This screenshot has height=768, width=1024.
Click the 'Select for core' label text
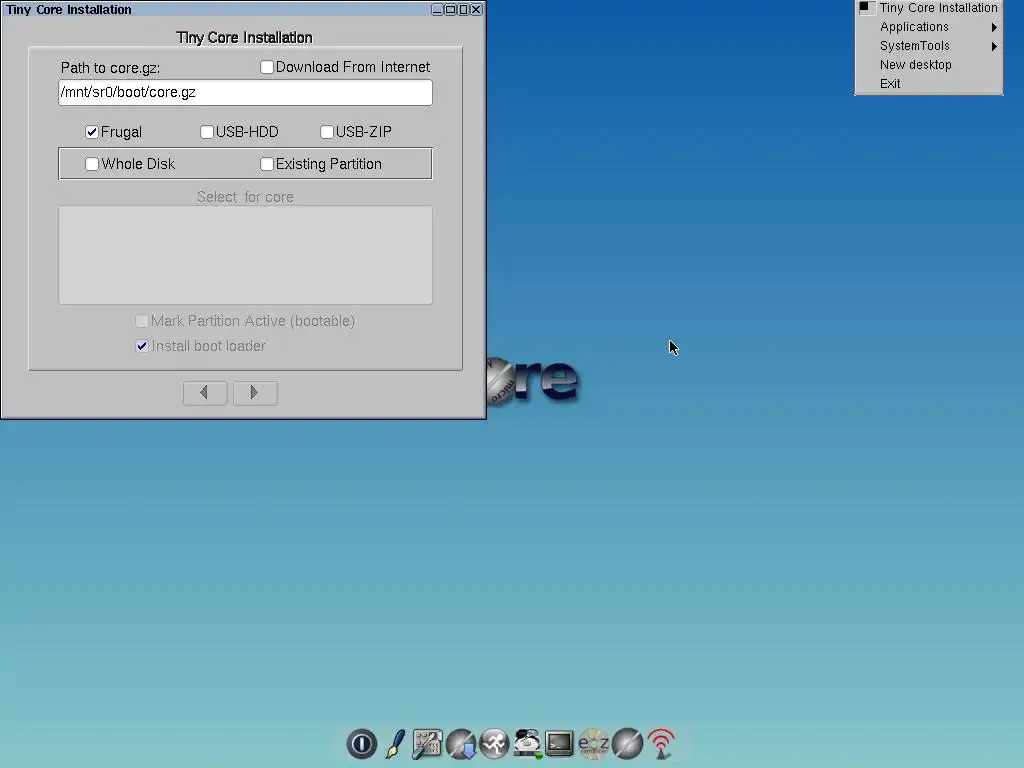coord(245,197)
